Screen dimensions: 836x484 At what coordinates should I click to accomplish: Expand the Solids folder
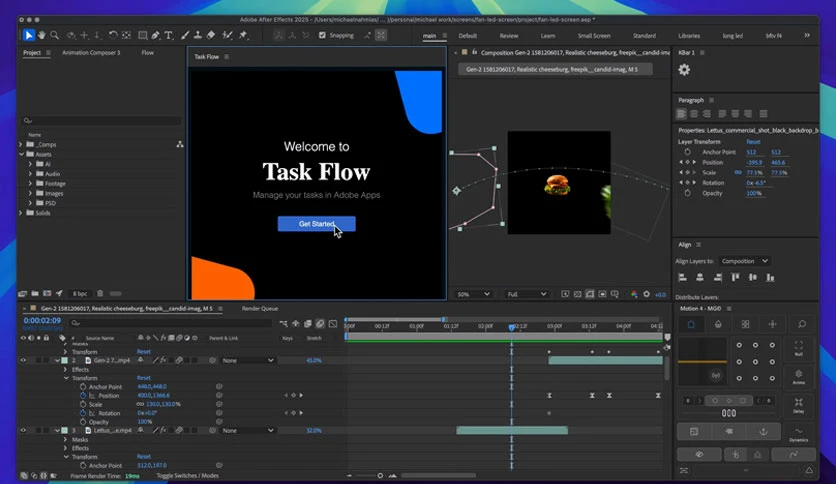21,213
